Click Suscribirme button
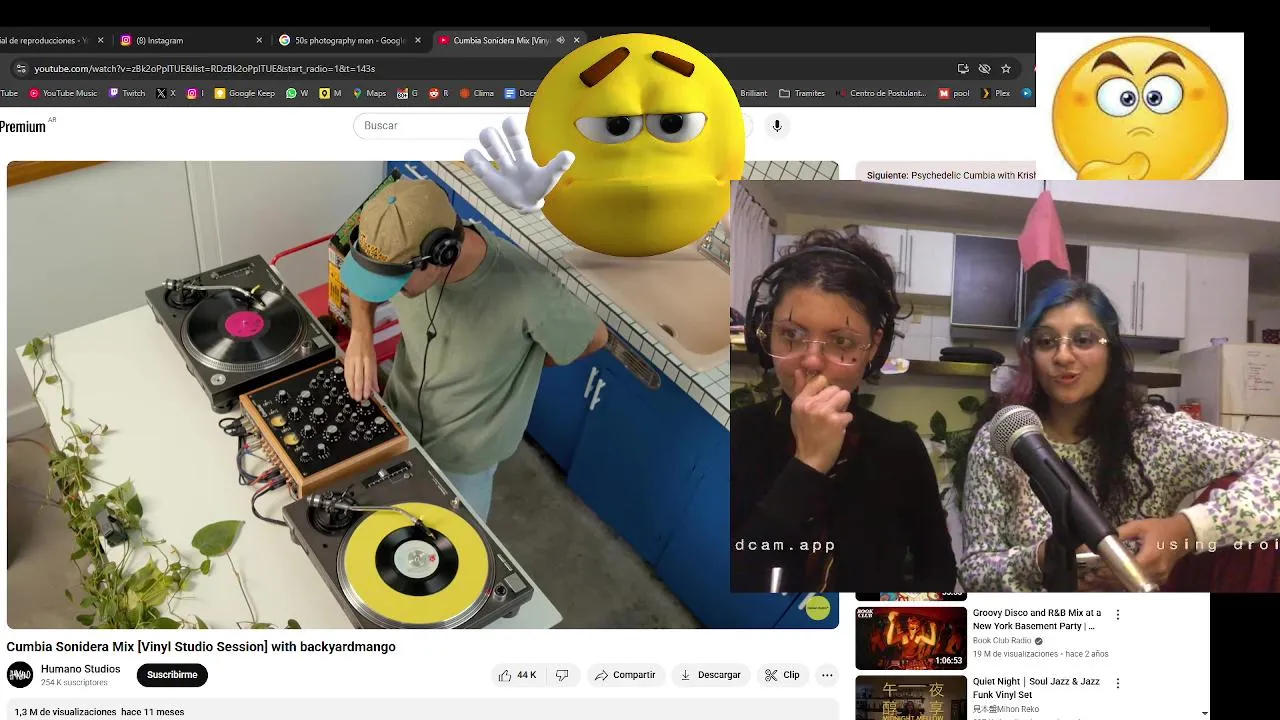Viewport: 1280px width, 720px height. coord(172,675)
